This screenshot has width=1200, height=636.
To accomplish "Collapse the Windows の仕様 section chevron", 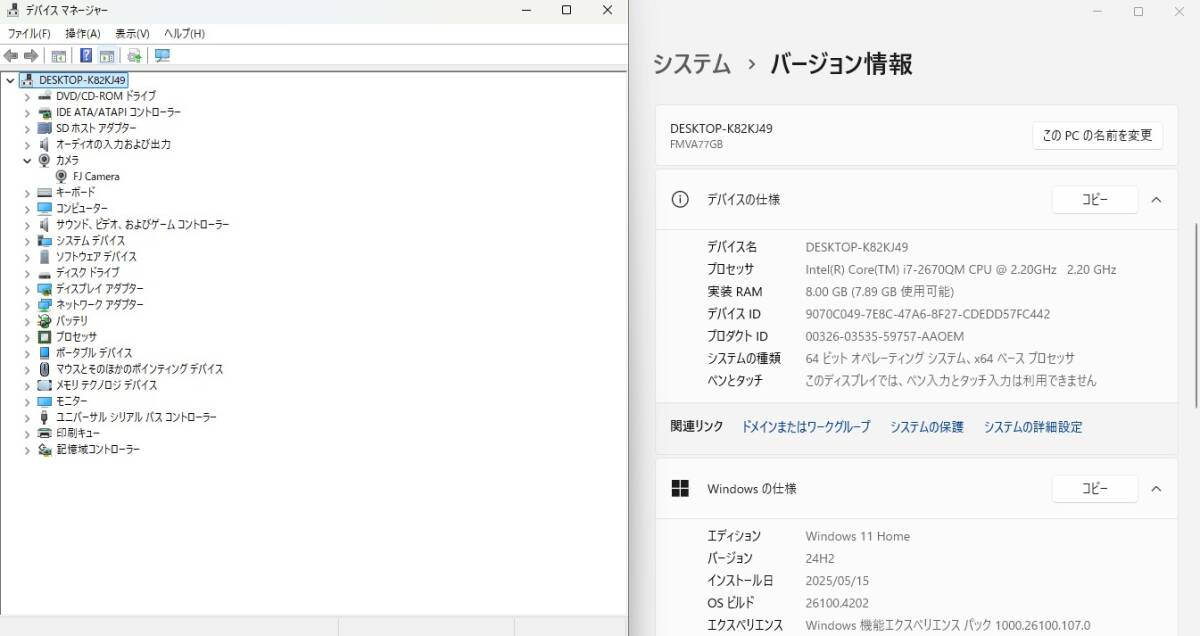I will tap(1156, 489).
